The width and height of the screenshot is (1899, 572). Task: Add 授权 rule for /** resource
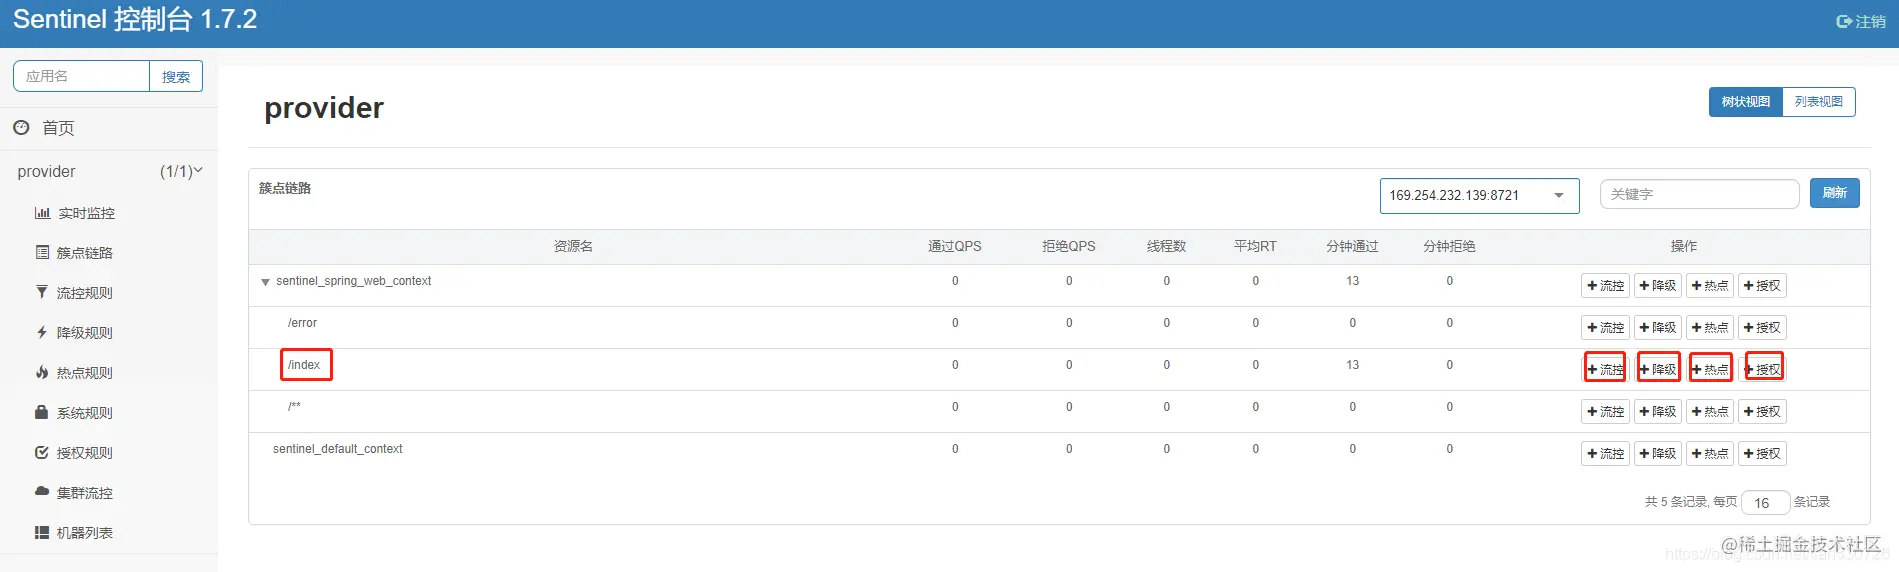pos(1761,412)
